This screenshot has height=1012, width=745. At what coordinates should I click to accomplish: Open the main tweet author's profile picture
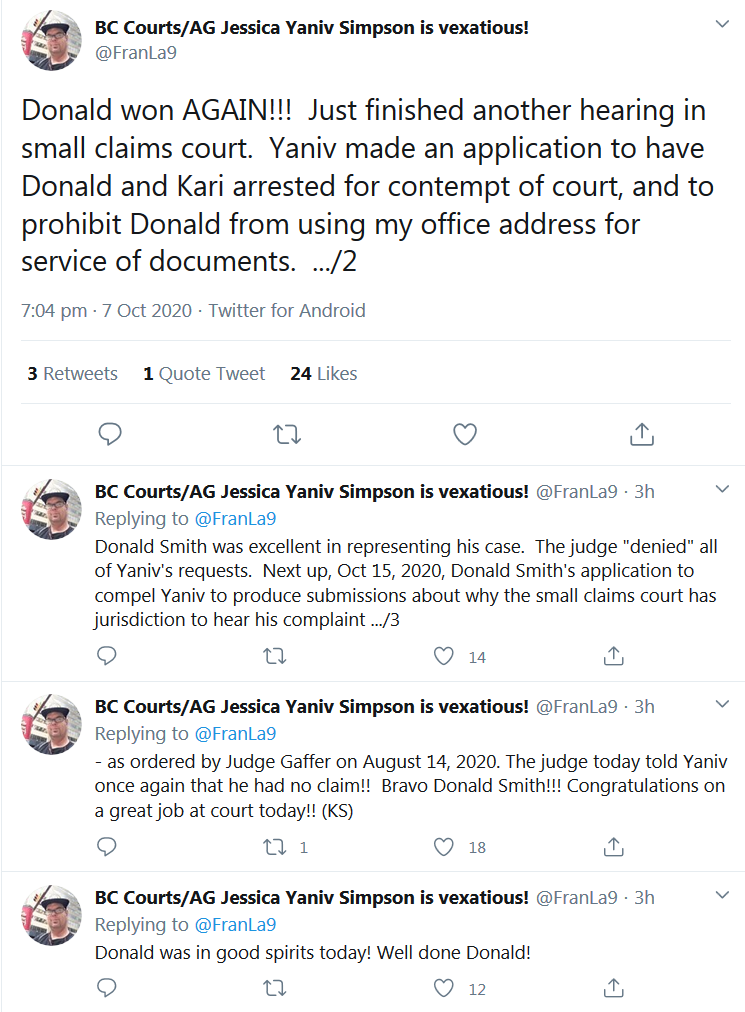click(x=52, y=40)
